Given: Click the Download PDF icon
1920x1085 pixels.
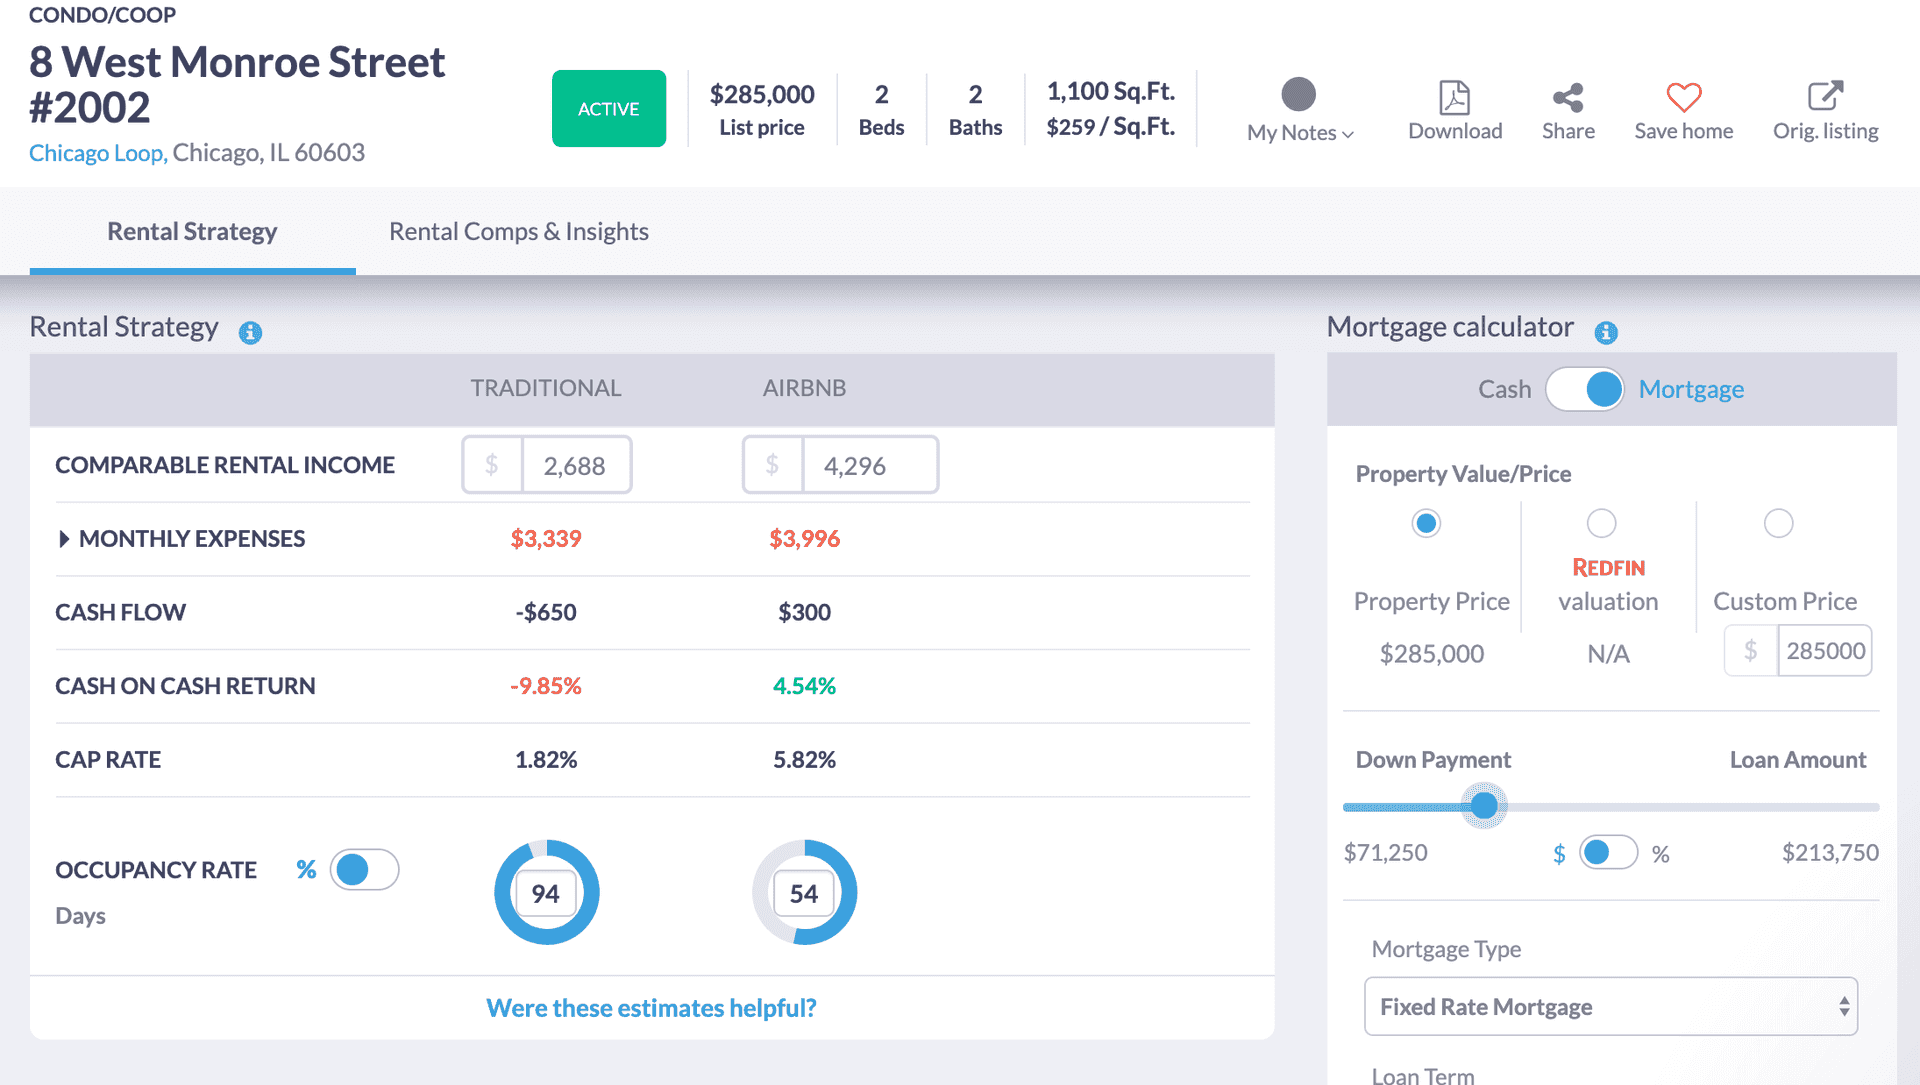Looking at the screenshot, I should [1454, 97].
